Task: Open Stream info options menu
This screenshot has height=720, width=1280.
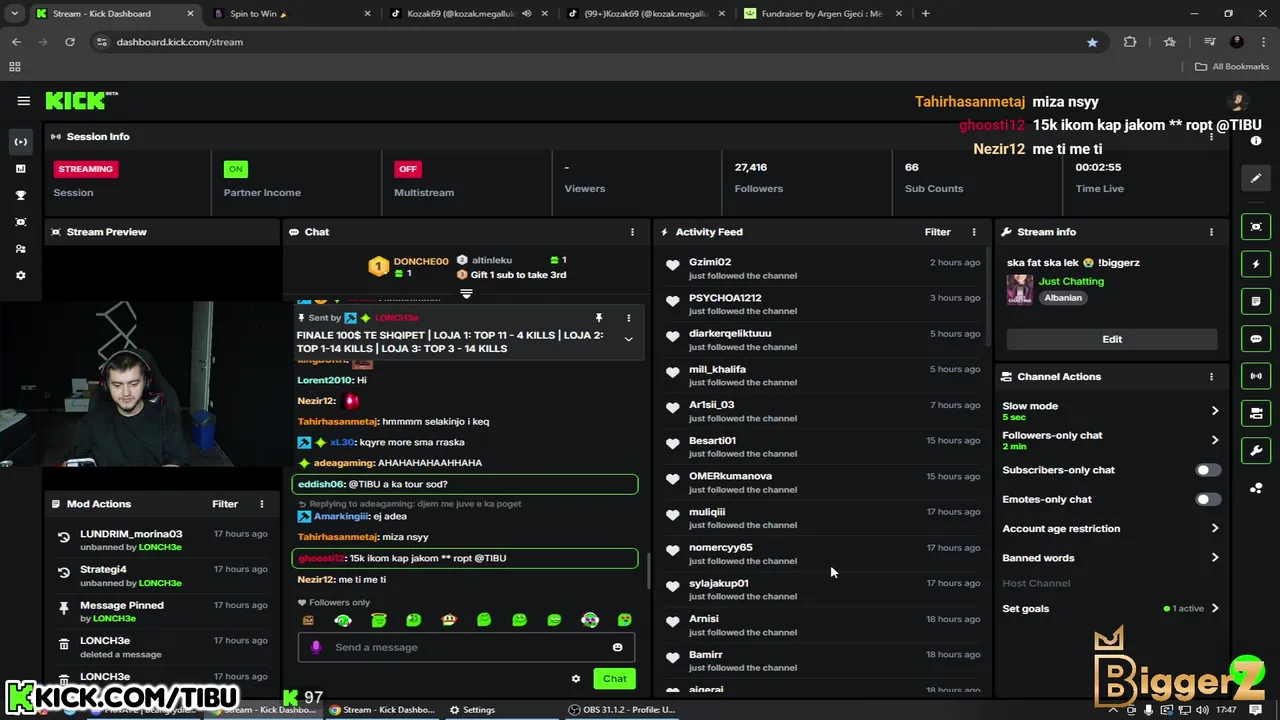Action: click(1211, 232)
